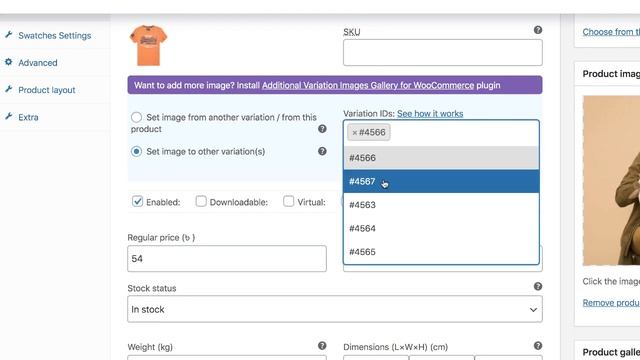Choose option #4565 in dropdown list
The image size is (640, 360).
[441, 252]
